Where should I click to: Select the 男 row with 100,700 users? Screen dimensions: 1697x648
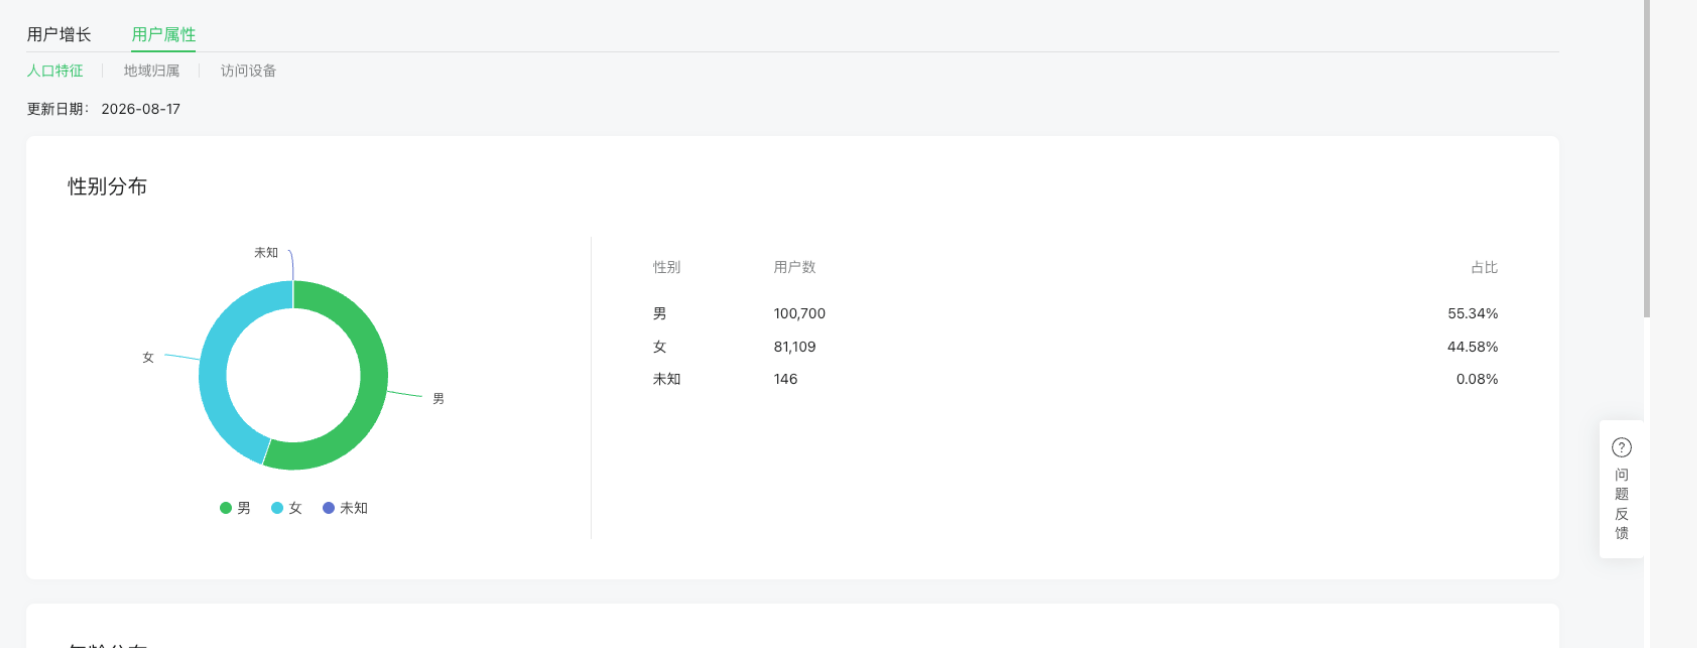1075,314
